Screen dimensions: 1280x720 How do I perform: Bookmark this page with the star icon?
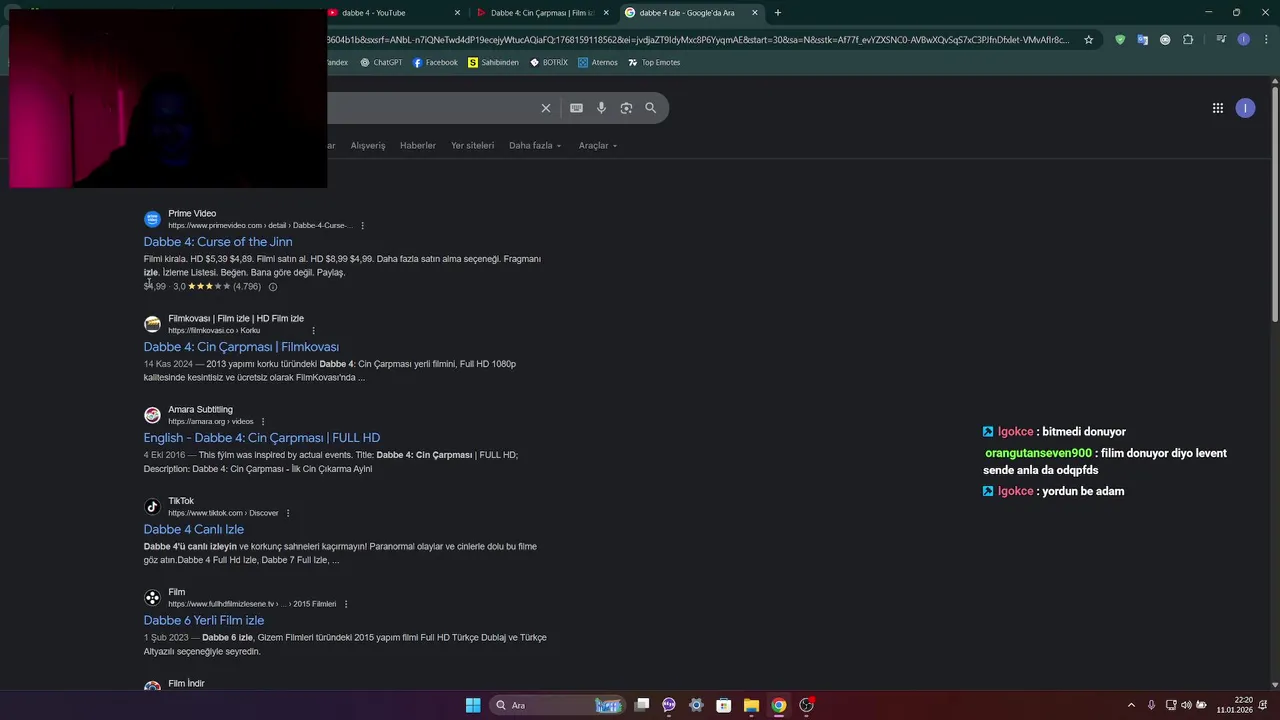coord(1089,40)
